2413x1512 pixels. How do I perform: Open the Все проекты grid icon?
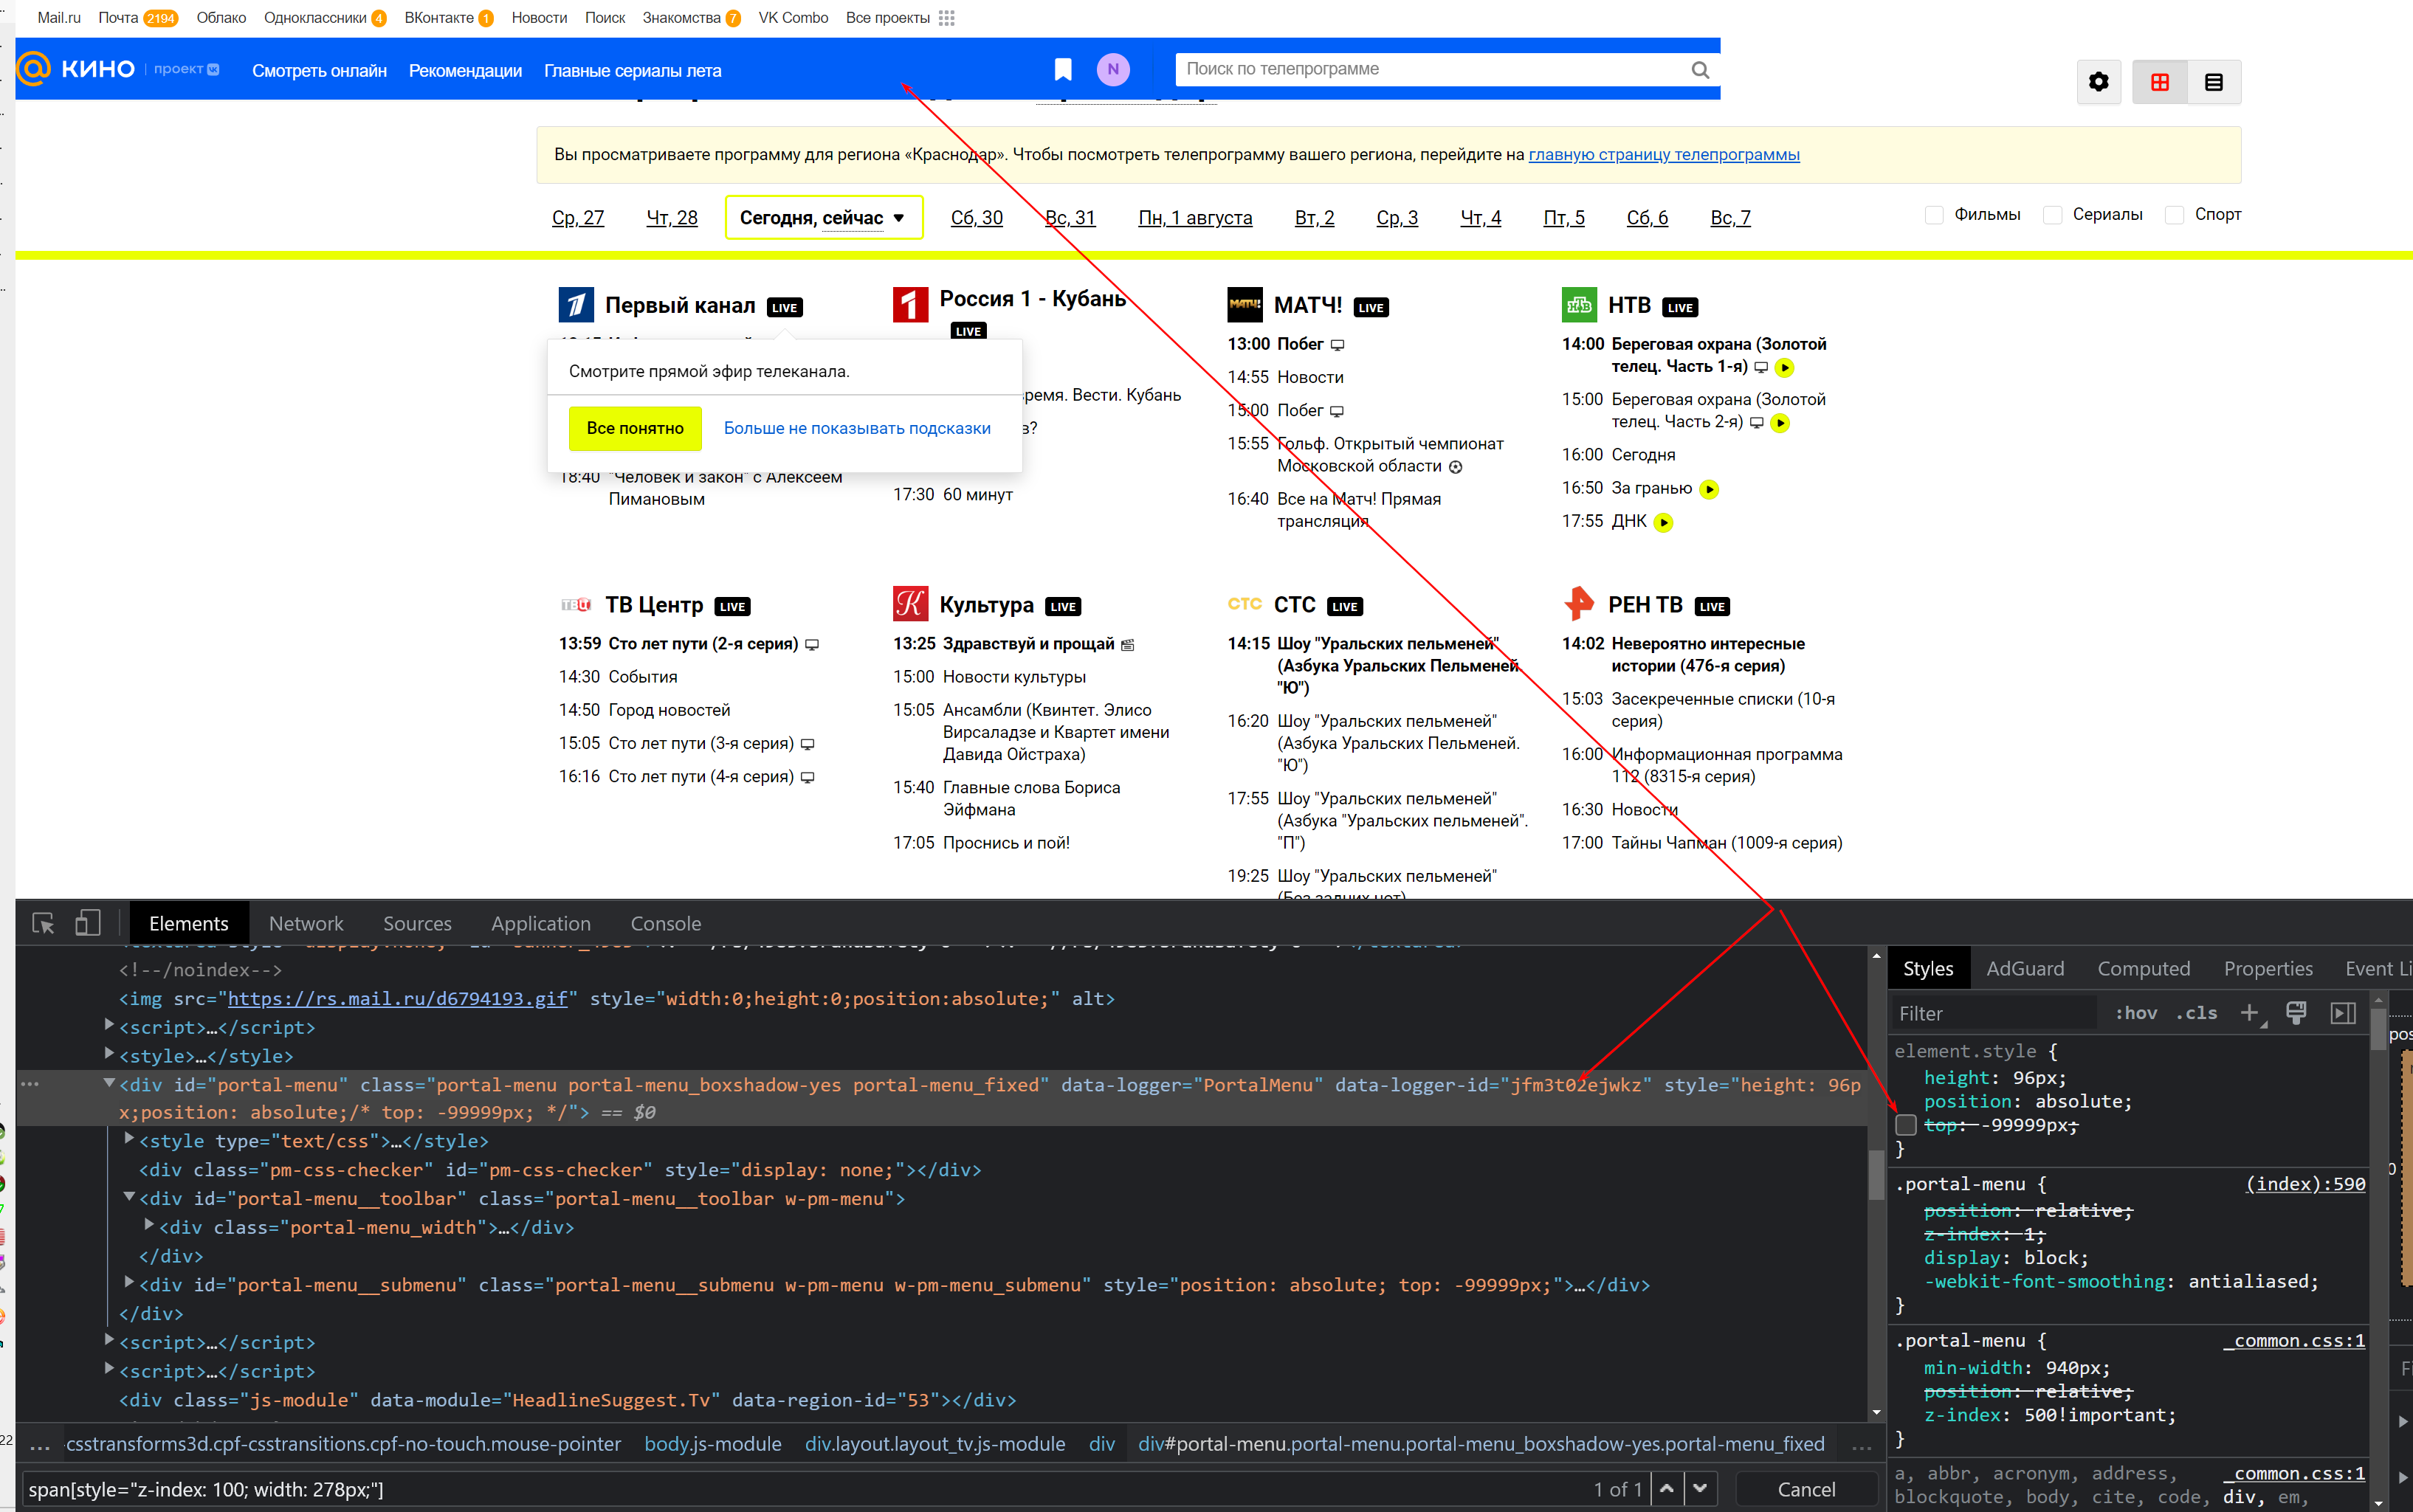[x=946, y=17]
